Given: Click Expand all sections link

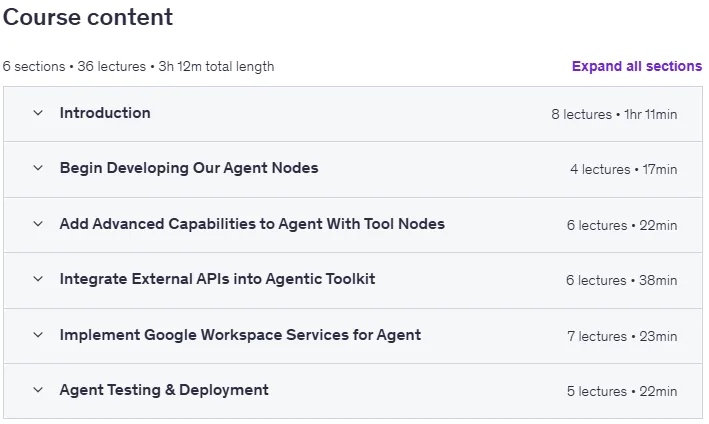Looking at the screenshot, I should (637, 66).
